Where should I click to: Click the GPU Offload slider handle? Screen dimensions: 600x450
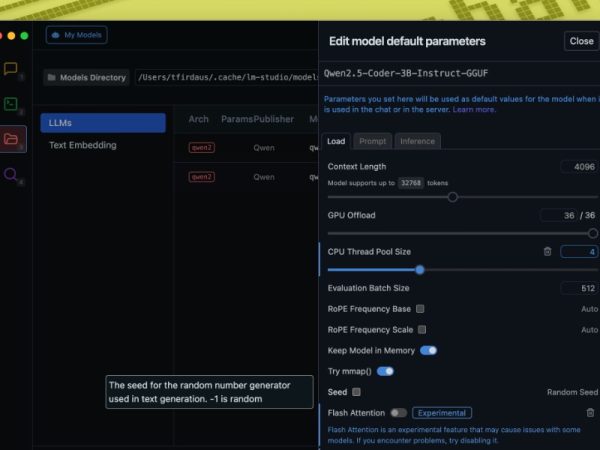[593, 233]
